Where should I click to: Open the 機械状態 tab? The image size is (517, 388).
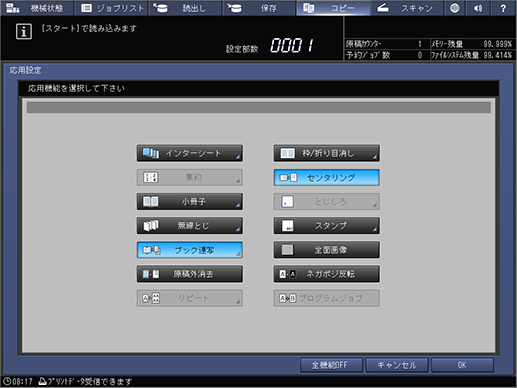pyautogui.click(x=36, y=8)
